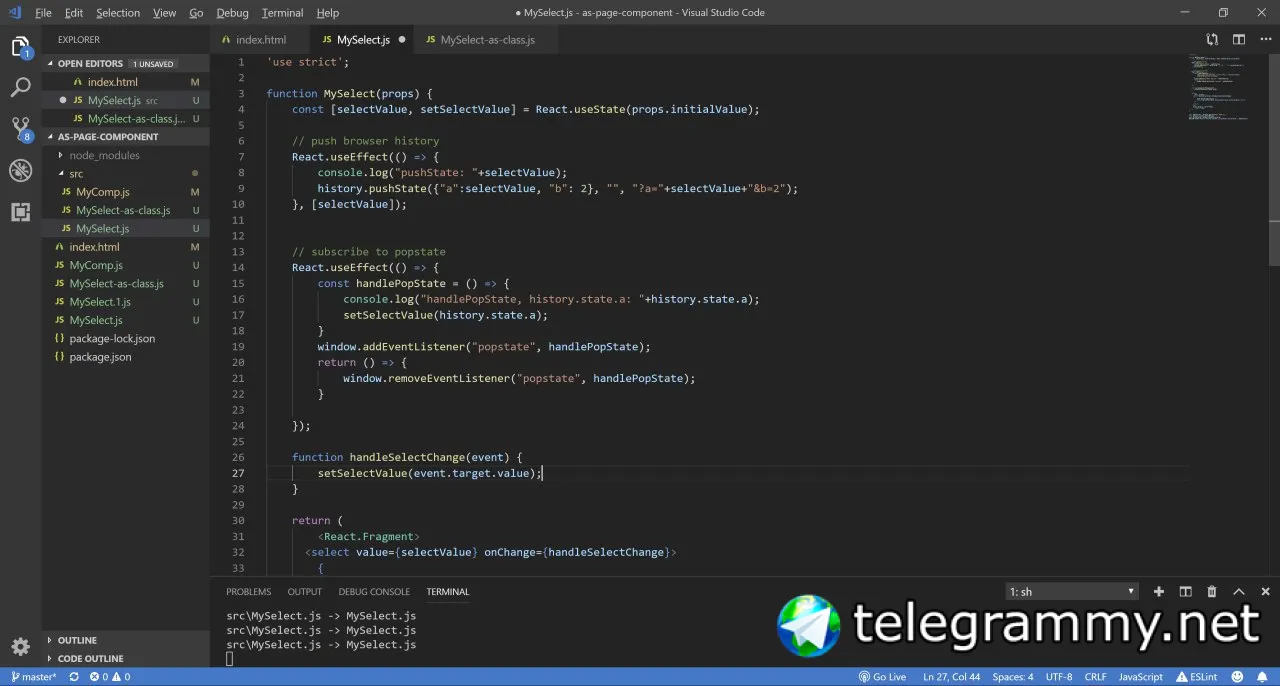
Task: Maximize the terminal panel with up chevron
Action: [1238, 592]
